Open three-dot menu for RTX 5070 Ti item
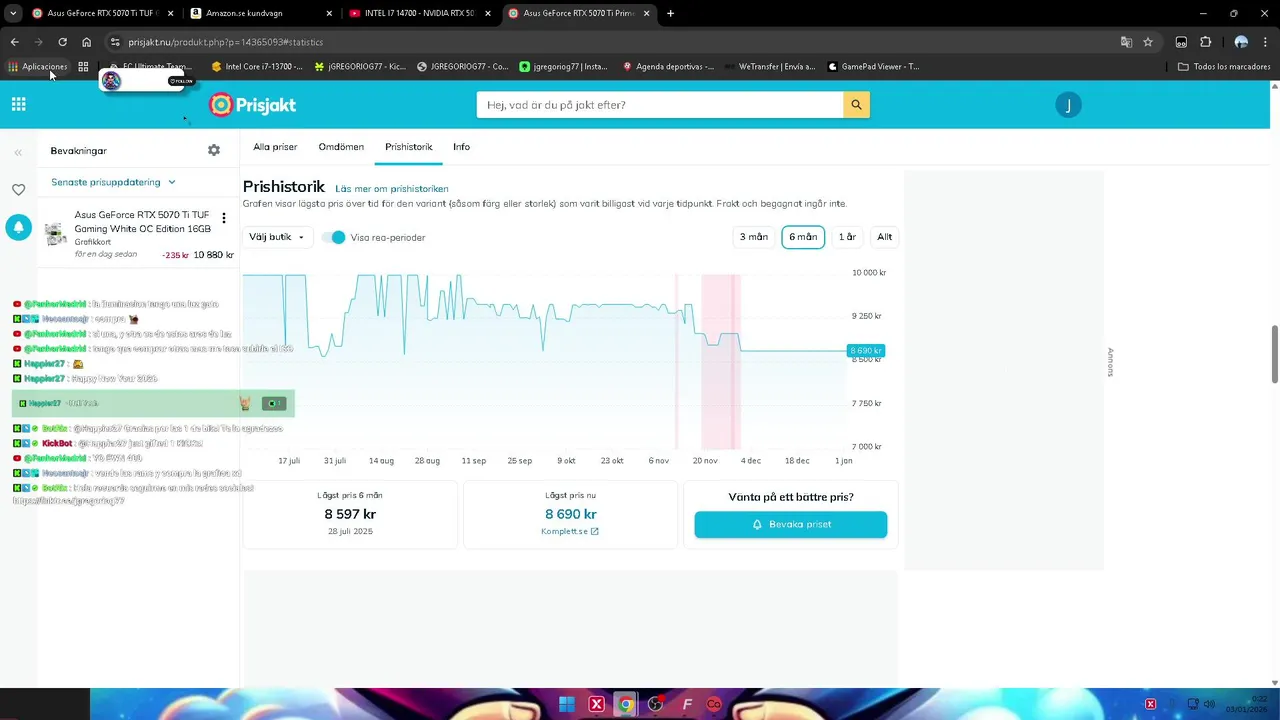The image size is (1280, 720). [223, 218]
